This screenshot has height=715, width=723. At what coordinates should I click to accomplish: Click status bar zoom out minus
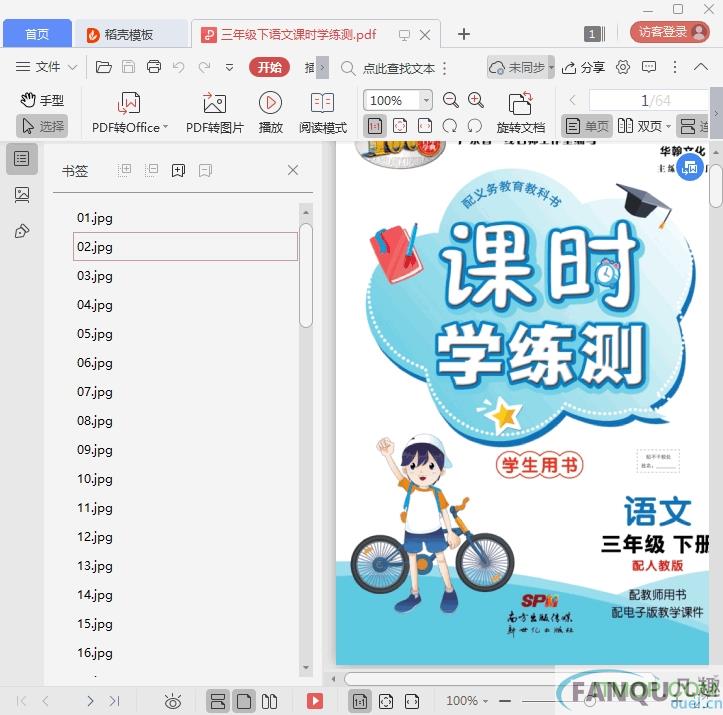505,701
